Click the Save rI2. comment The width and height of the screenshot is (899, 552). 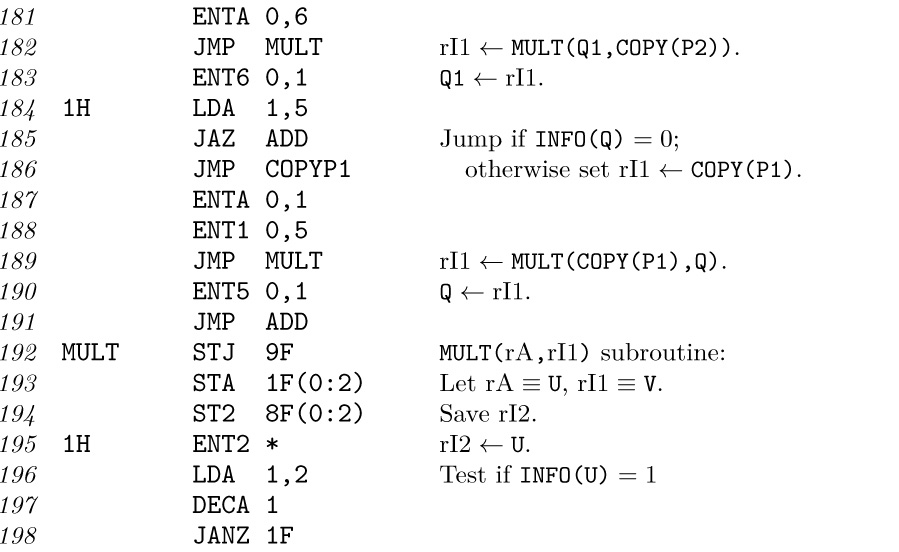488,413
